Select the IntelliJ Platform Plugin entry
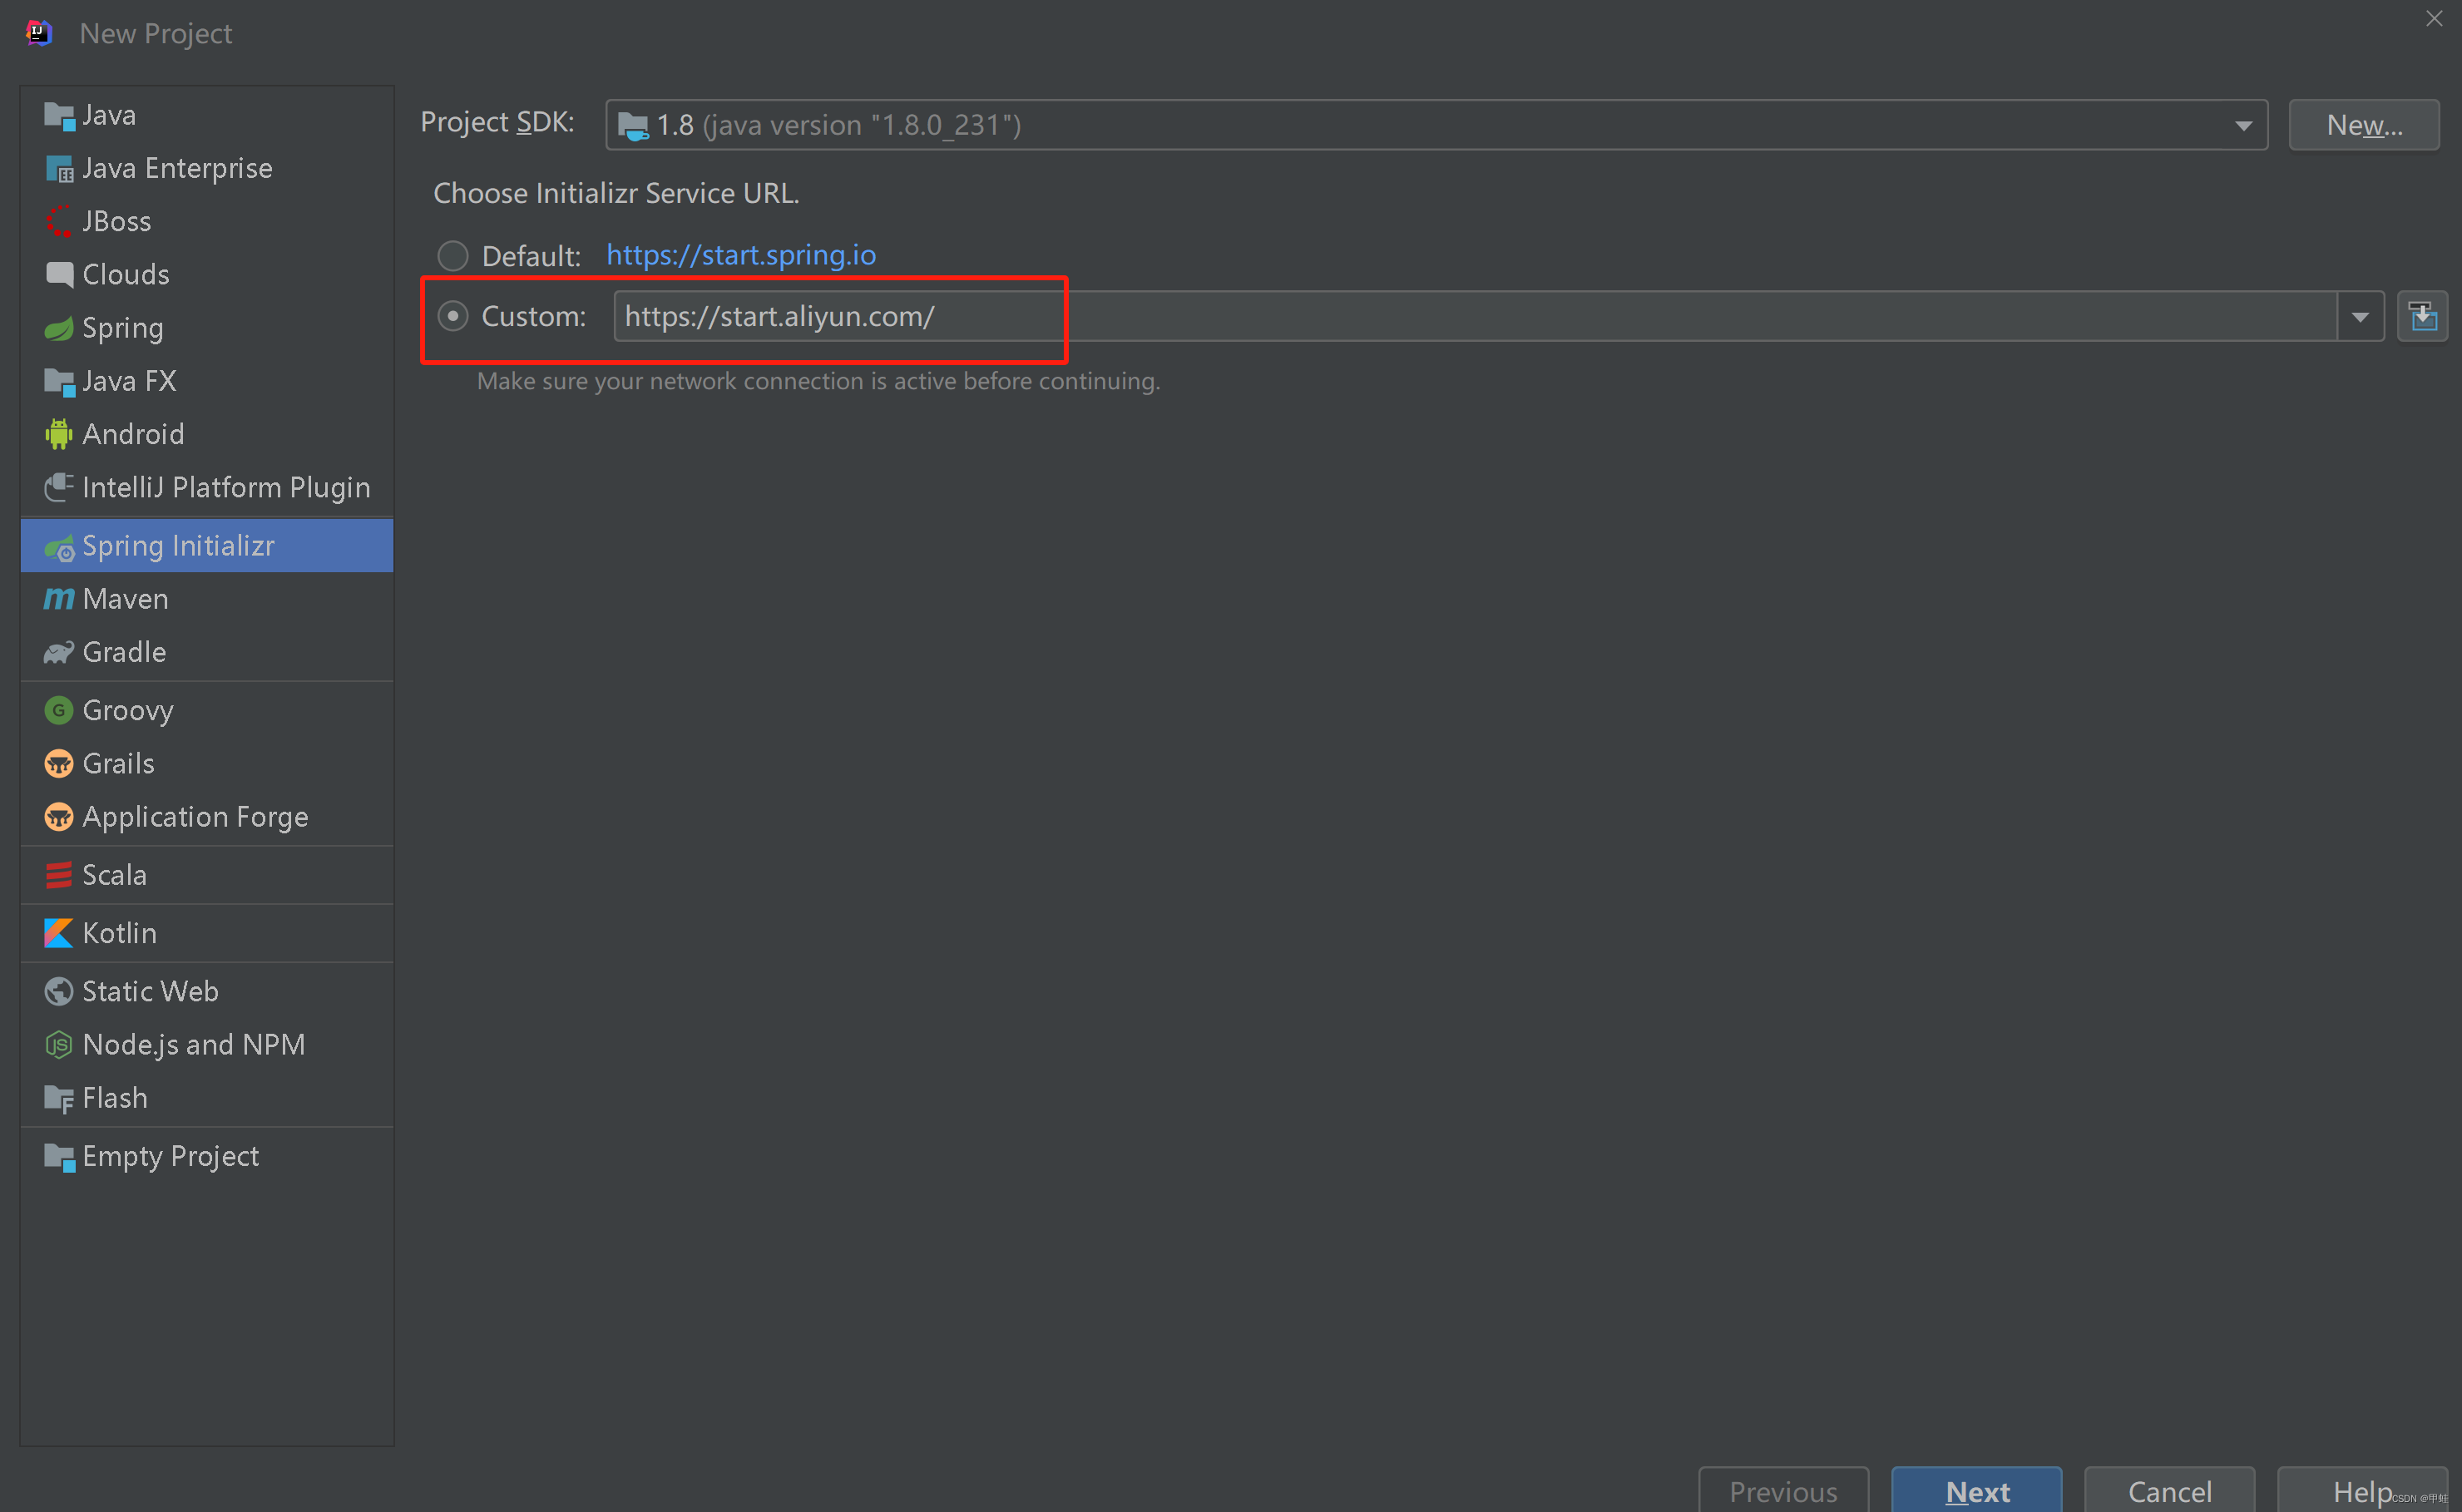This screenshot has height=1512, width=2462. click(225, 487)
